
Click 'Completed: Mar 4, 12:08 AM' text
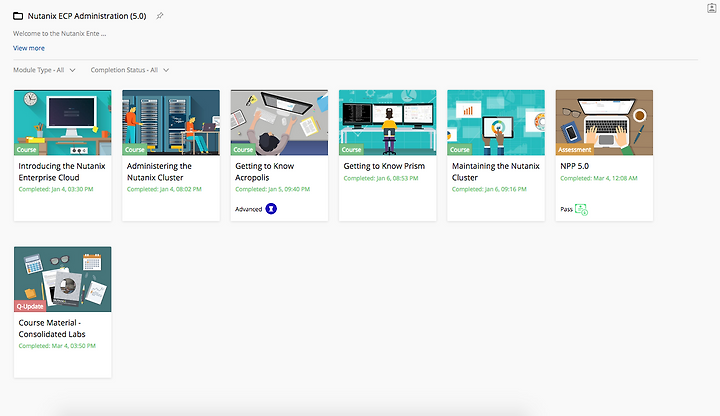tap(599, 178)
